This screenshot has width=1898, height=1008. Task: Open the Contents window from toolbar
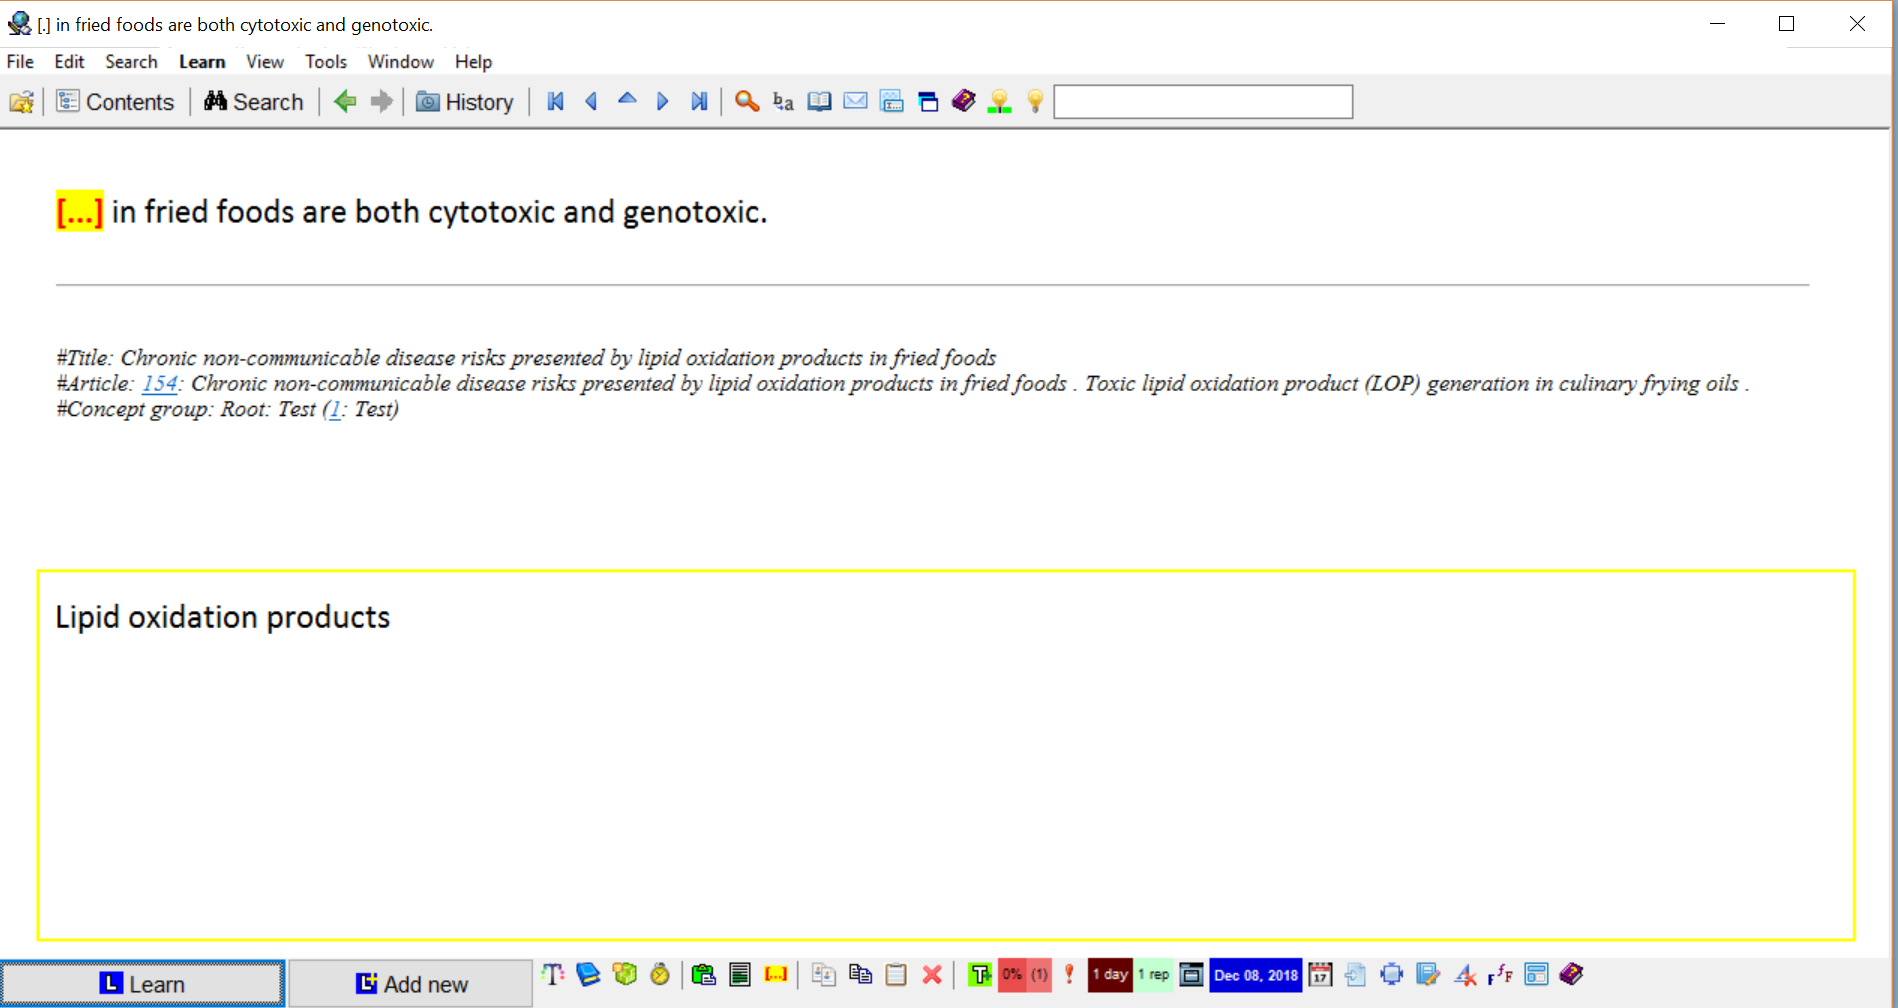[x=115, y=102]
